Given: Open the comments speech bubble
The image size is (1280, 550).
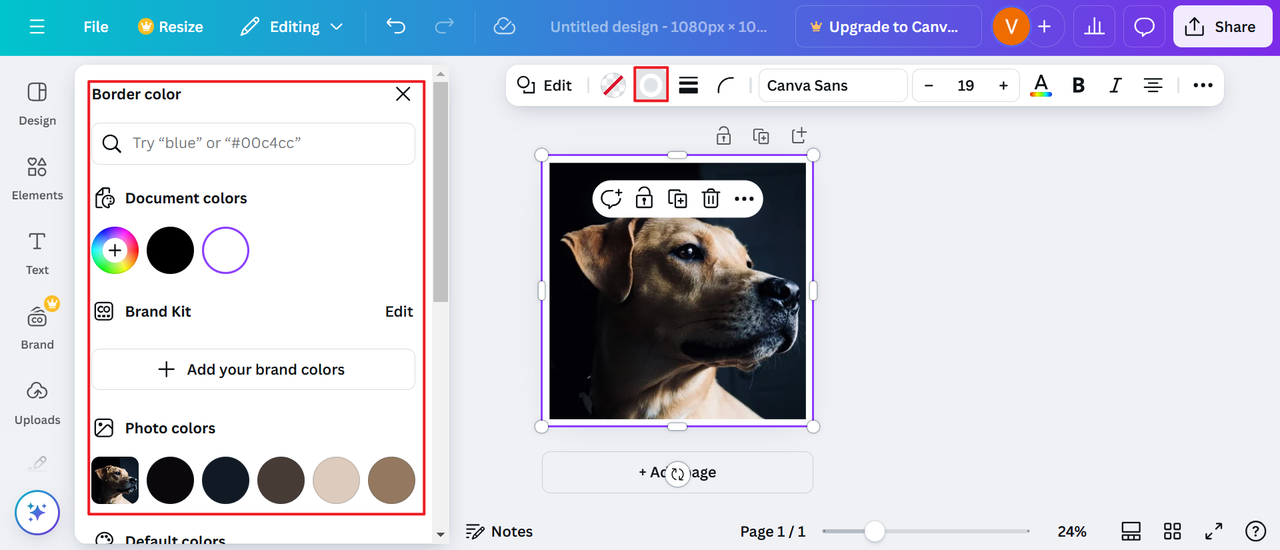Looking at the screenshot, I should point(1144,27).
